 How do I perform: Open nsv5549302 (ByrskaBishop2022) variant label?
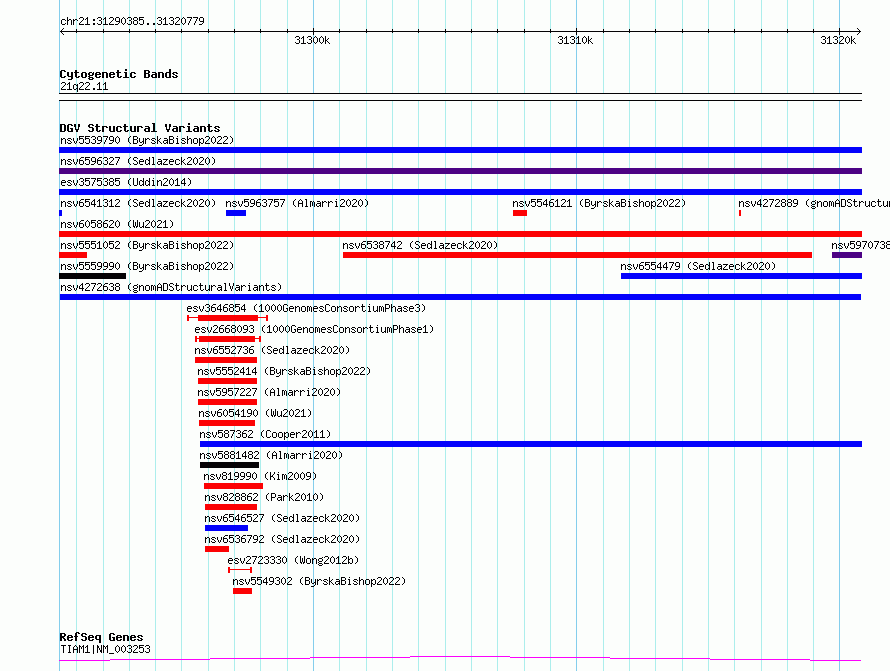click(x=319, y=581)
